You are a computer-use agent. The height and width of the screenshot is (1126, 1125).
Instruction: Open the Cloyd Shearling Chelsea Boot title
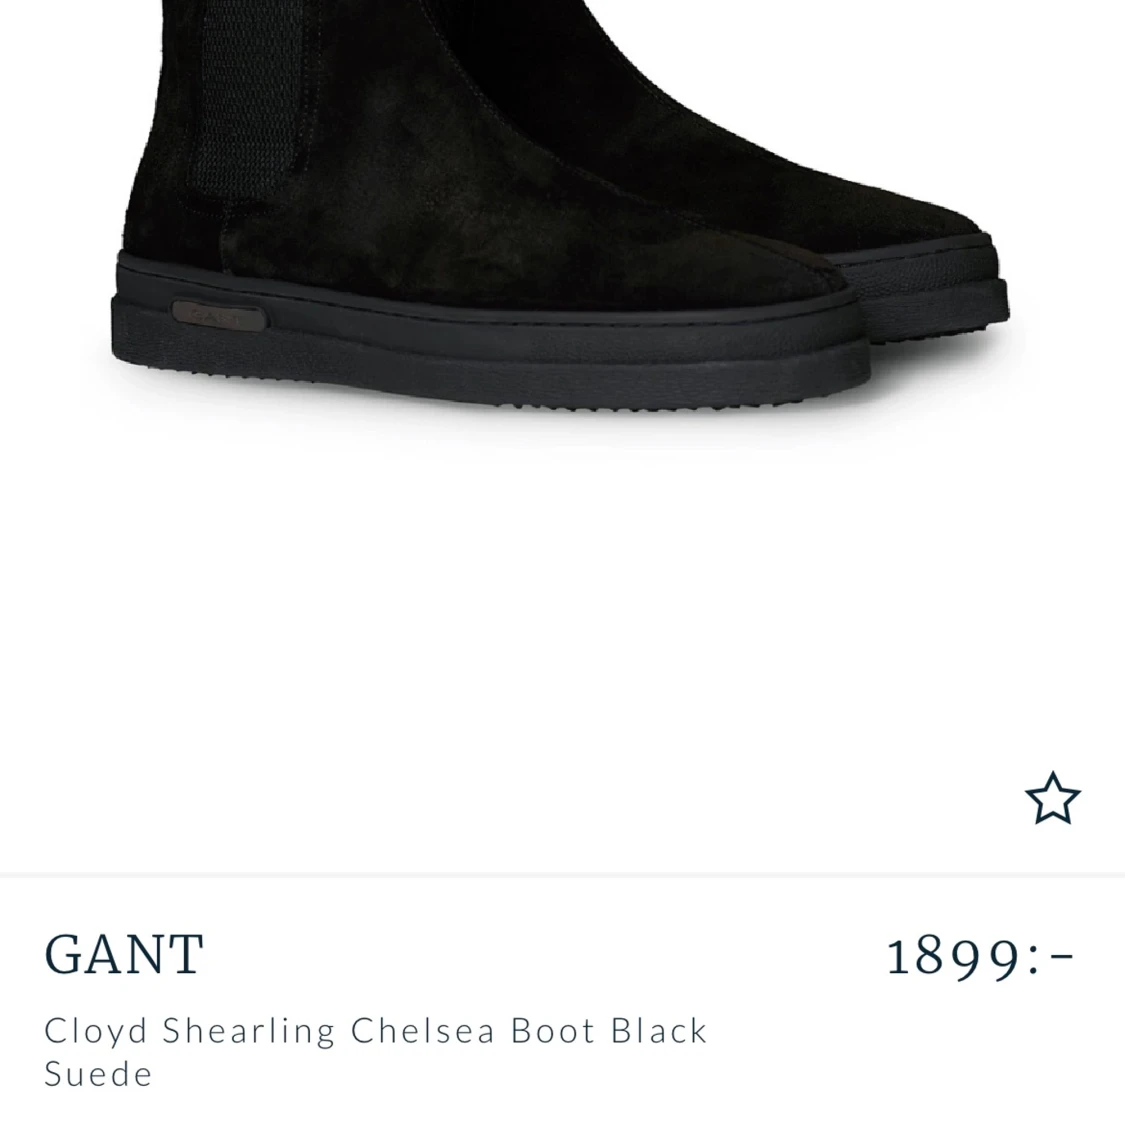pyautogui.click(x=375, y=1052)
